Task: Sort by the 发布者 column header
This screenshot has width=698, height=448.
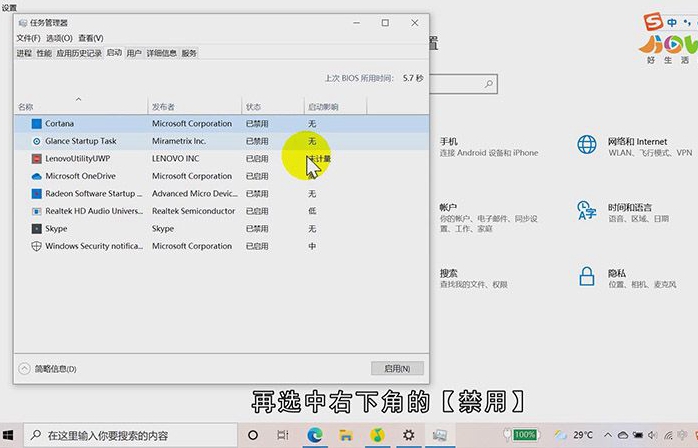Action: click(x=195, y=107)
